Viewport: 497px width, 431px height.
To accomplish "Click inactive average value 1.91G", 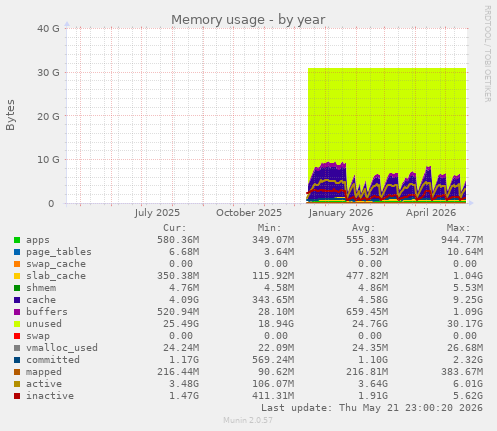I will click(373, 396).
